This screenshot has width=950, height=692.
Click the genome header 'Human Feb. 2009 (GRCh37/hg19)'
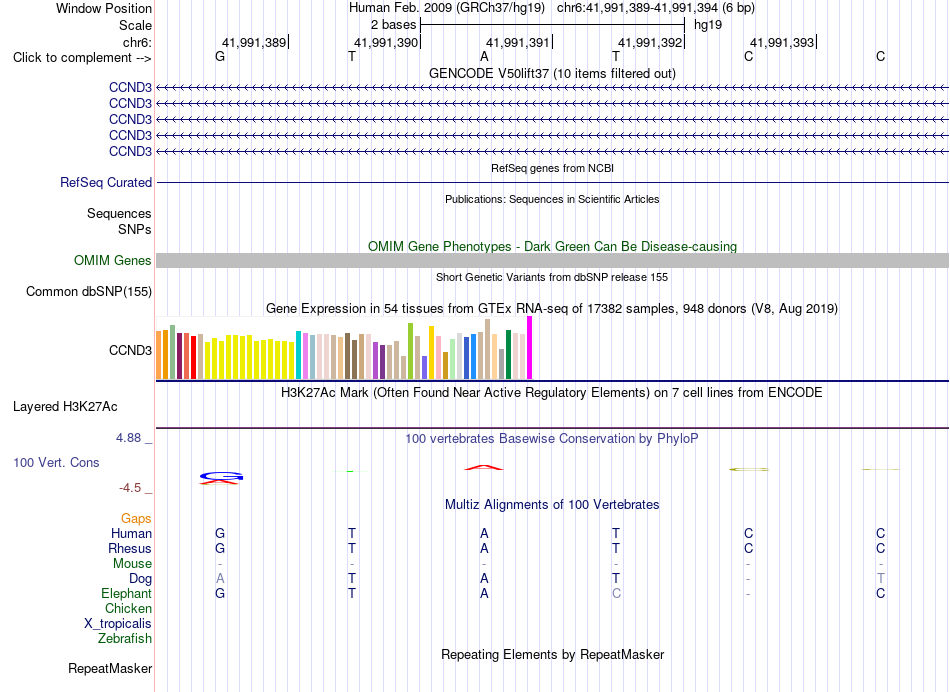pos(447,8)
